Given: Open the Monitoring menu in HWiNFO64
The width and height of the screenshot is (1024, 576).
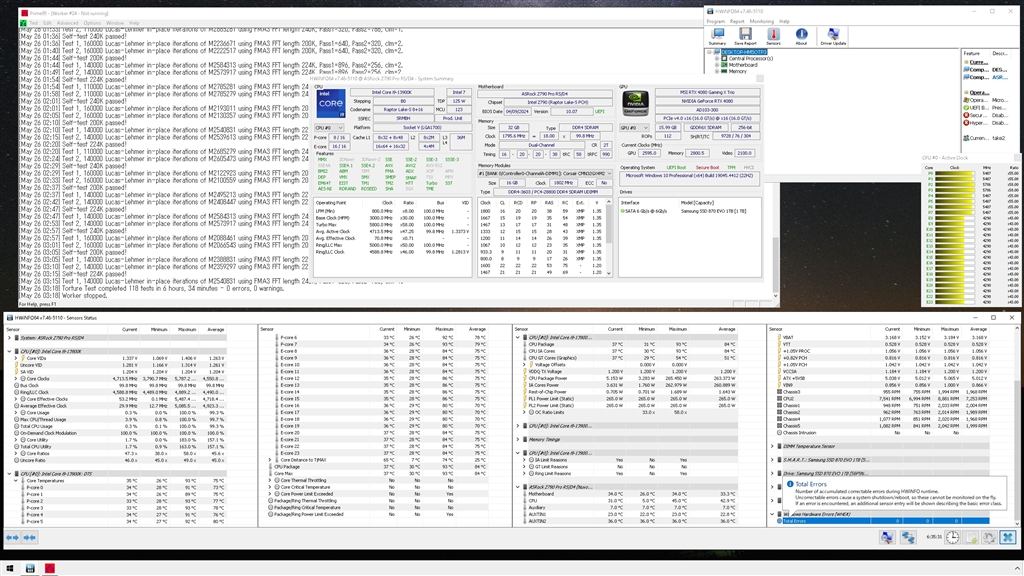Looking at the screenshot, I should coord(761,22).
